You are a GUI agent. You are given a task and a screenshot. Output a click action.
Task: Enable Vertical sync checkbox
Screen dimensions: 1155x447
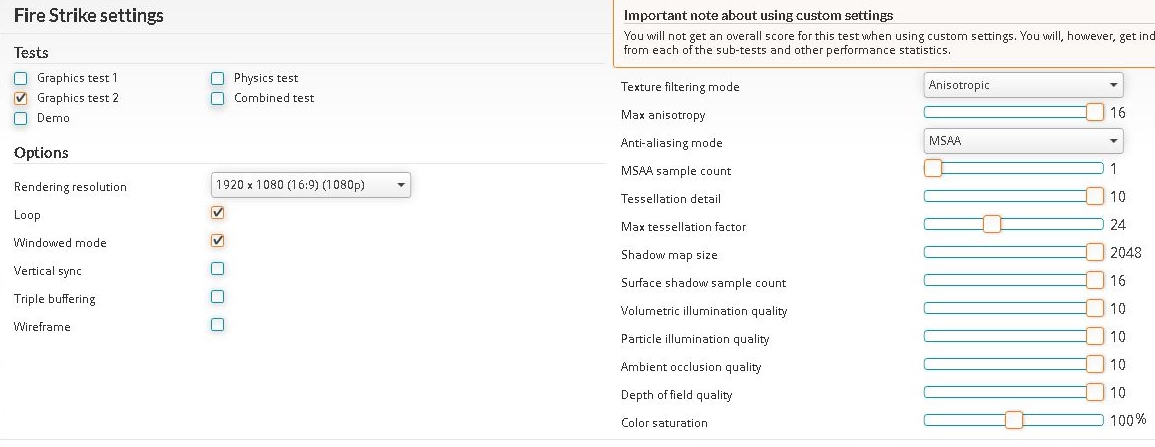[x=217, y=269]
